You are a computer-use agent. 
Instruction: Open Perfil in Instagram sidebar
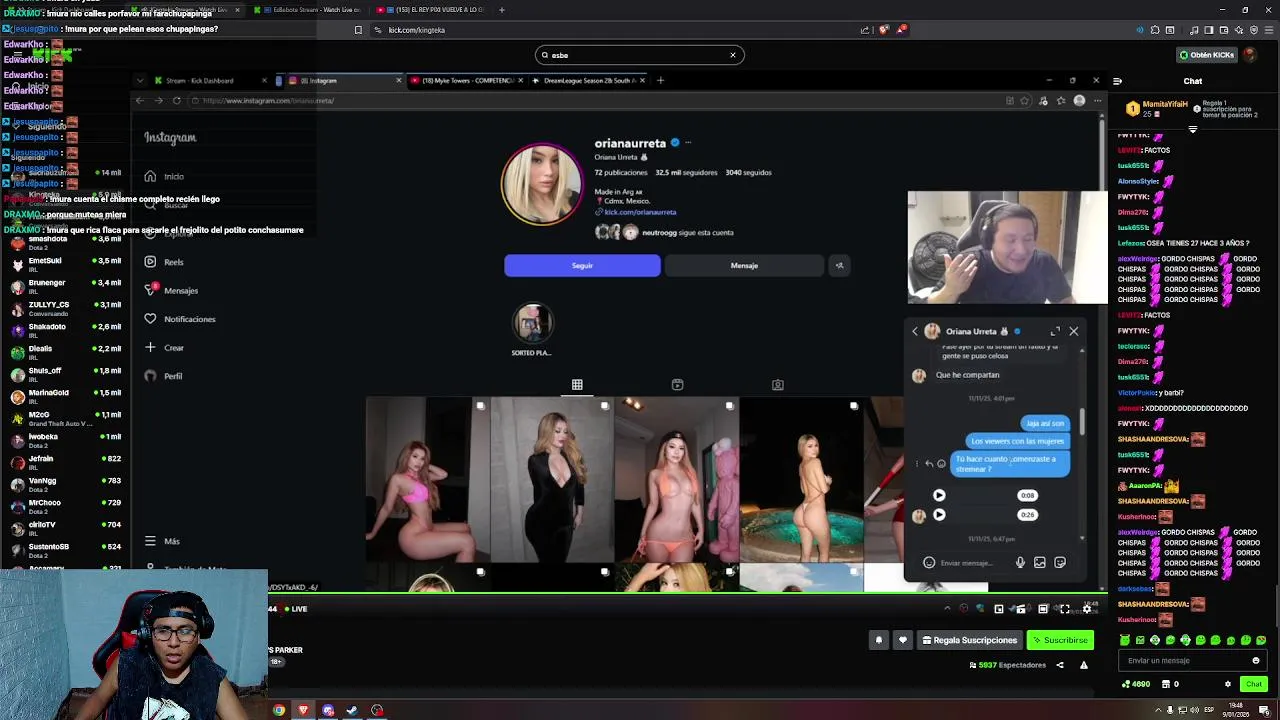click(x=163, y=376)
